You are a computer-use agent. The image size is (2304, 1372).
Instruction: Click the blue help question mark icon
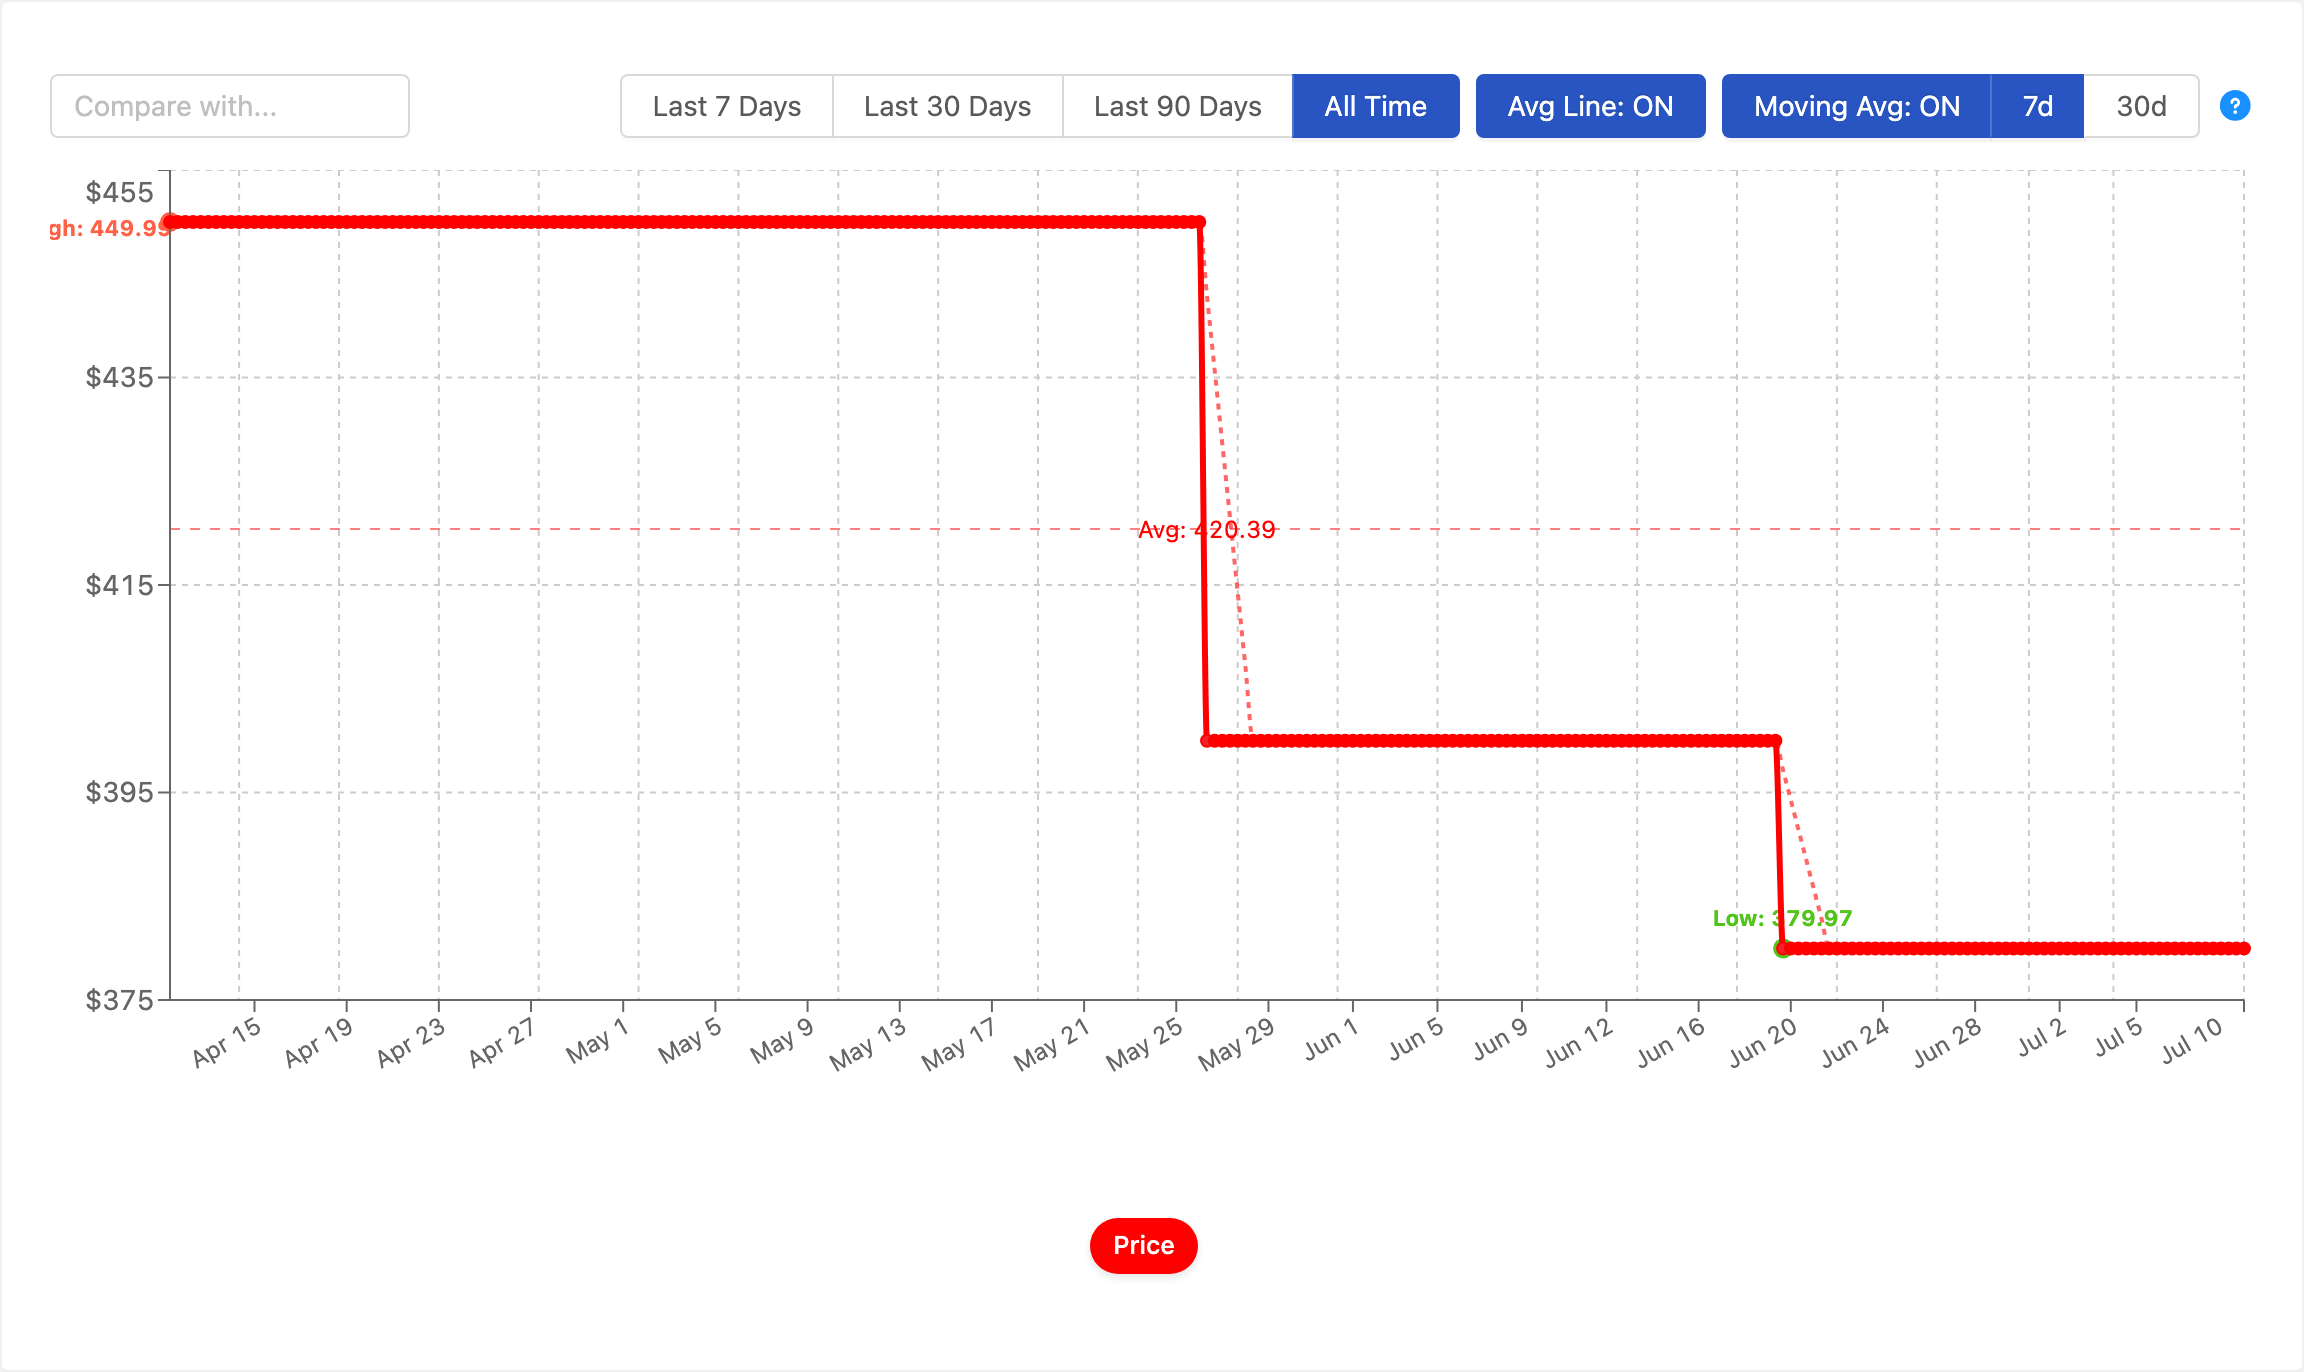[2235, 106]
